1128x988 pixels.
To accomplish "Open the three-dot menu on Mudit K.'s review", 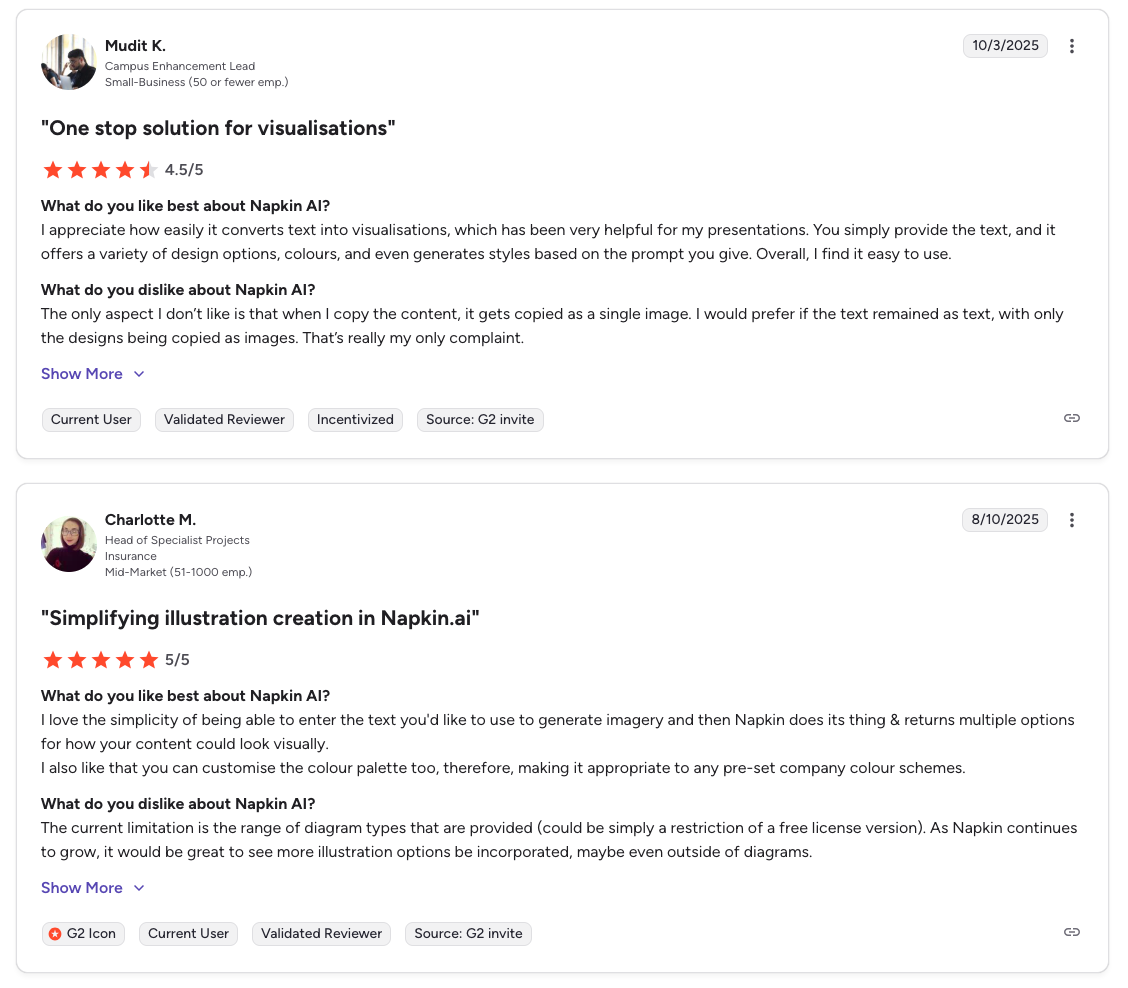I will click(1071, 46).
